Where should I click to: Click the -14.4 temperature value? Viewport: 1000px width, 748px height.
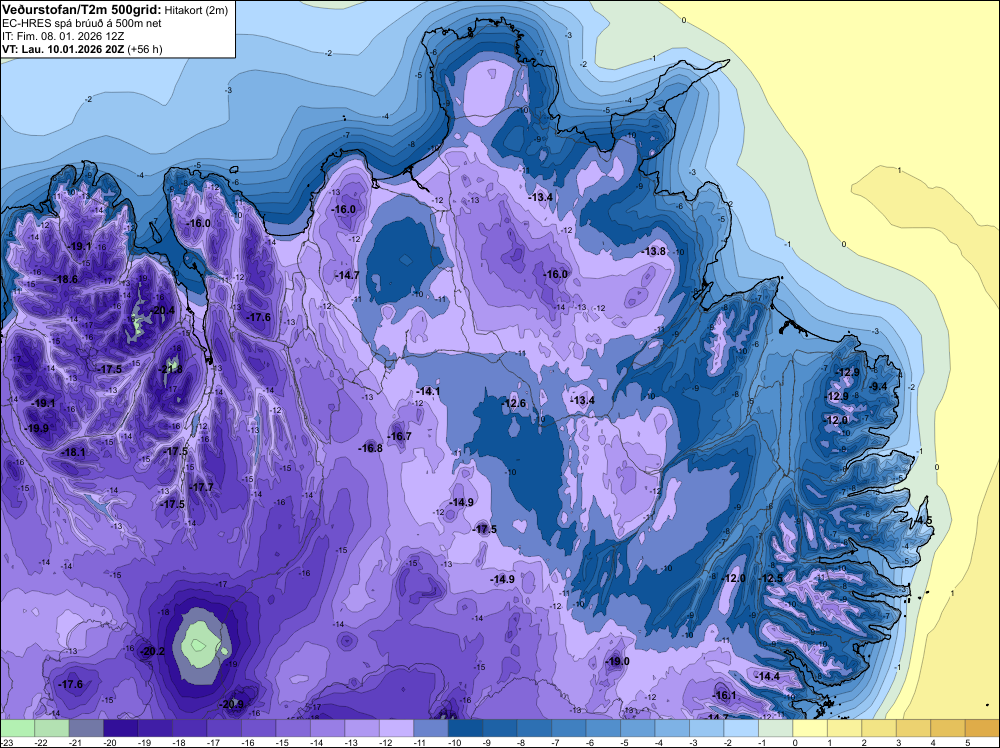tap(768, 676)
